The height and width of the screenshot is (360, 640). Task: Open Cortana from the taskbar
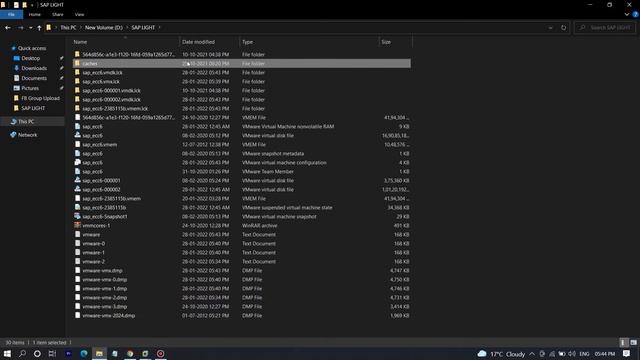[37, 353]
